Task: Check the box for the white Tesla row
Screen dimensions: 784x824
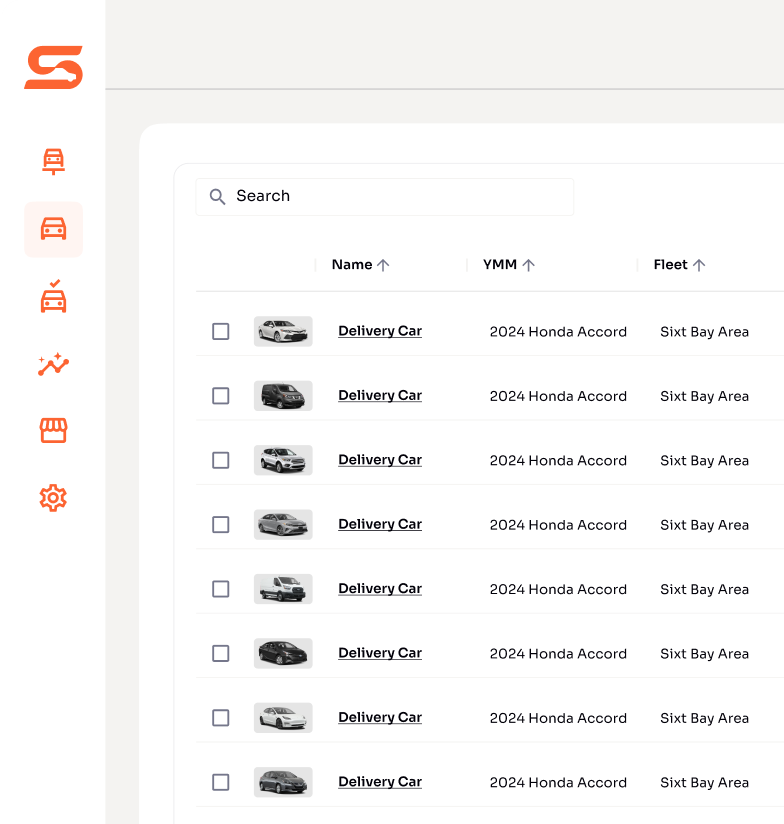Action: (x=221, y=718)
